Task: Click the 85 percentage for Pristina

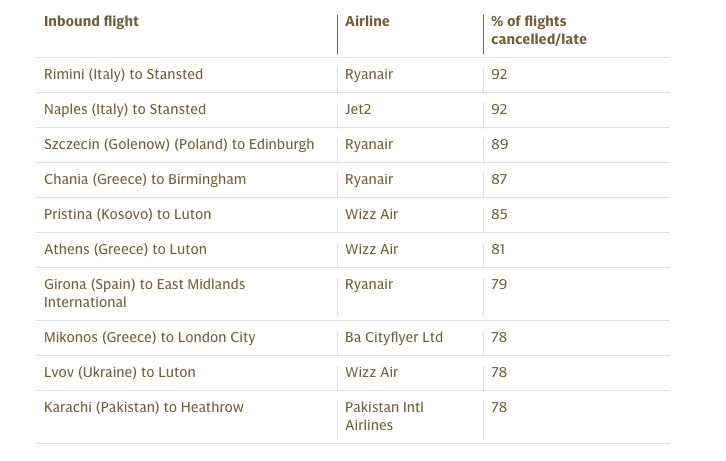Action: click(x=499, y=214)
